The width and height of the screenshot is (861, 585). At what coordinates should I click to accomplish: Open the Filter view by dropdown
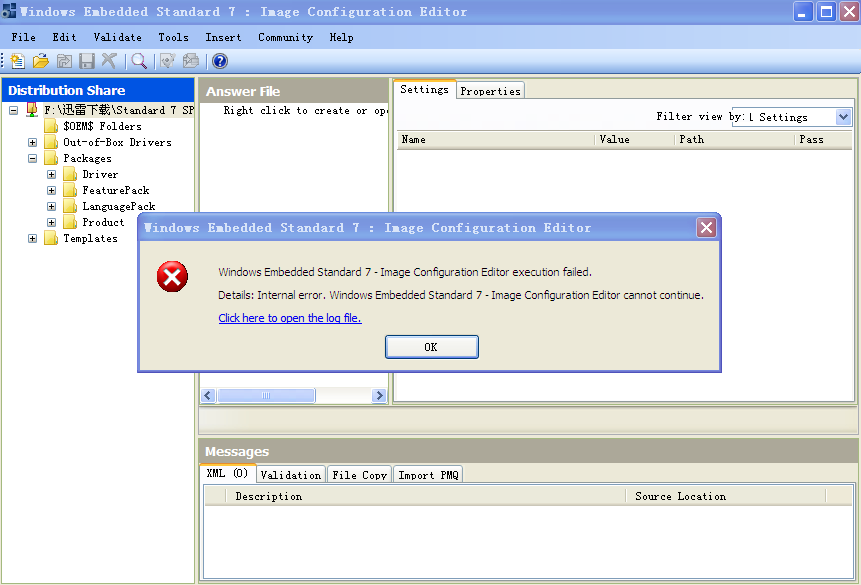click(x=843, y=116)
